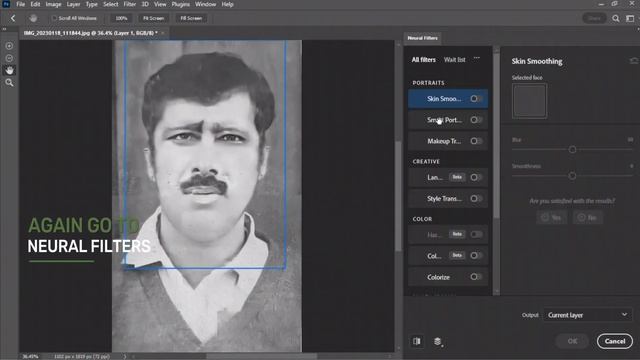The height and width of the screenshot is (360, 640).
Task: Select the magnifier Zoom tool in left toolbar
Action: pyautogui.click(x=9, y=82)
